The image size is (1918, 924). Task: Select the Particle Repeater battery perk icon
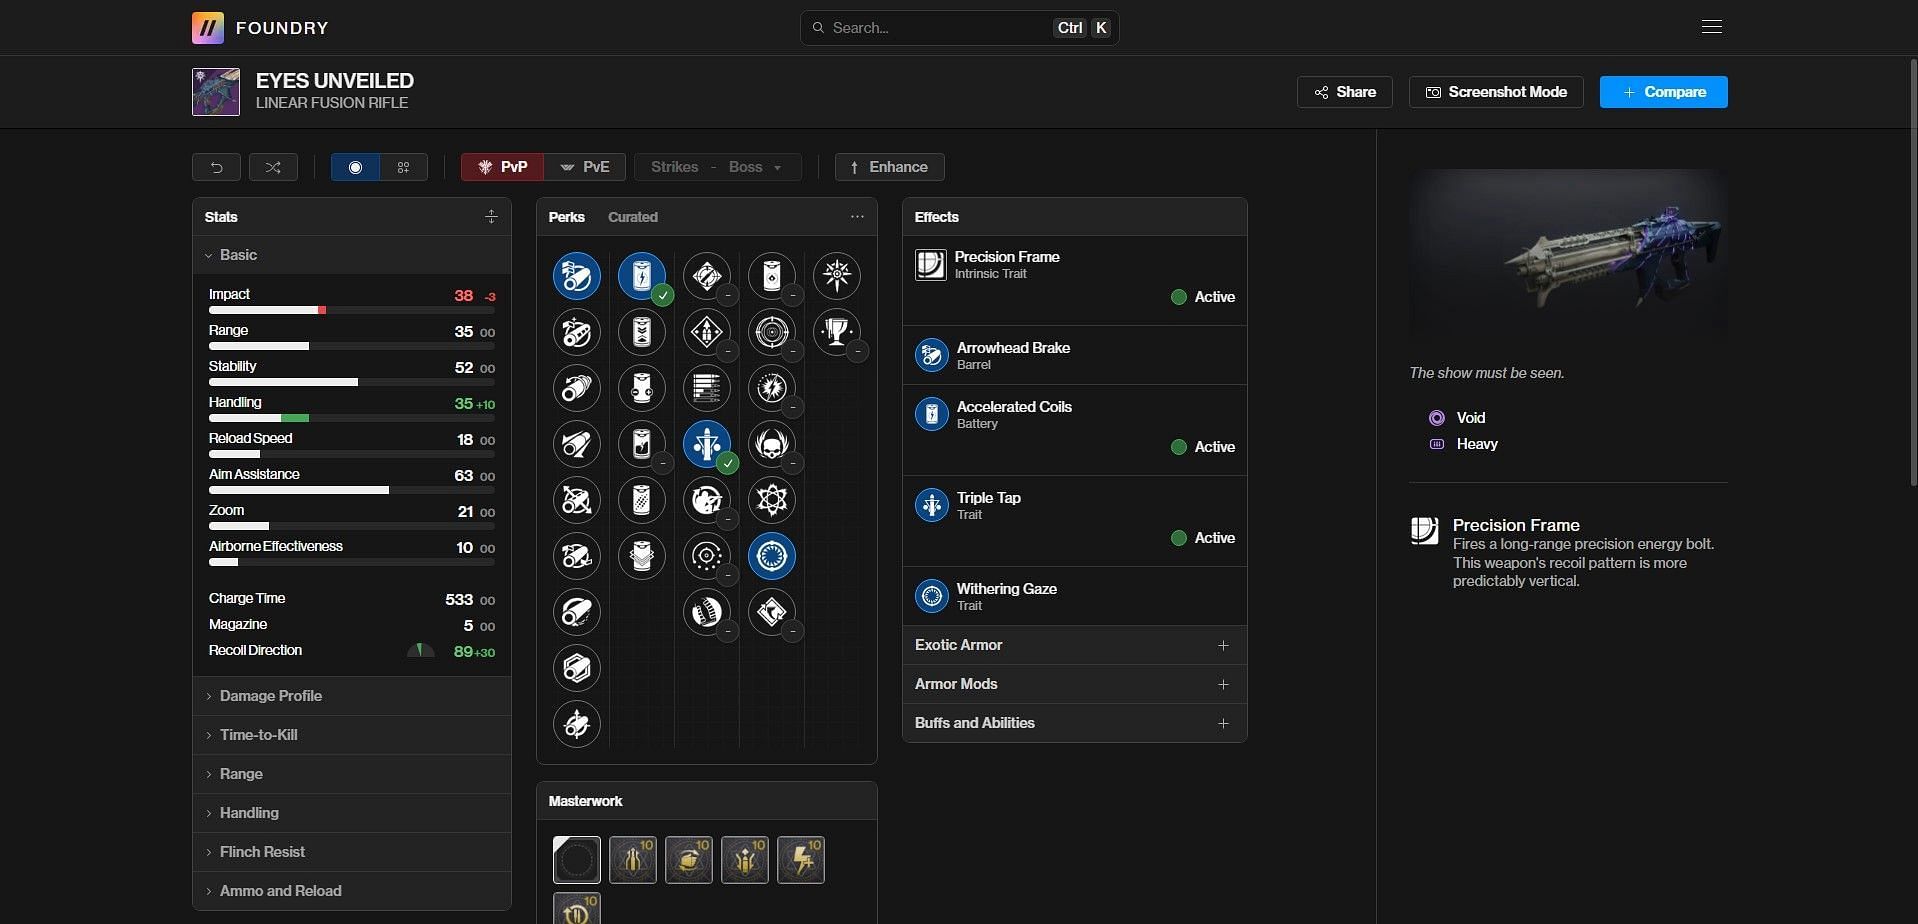(642, 500)
